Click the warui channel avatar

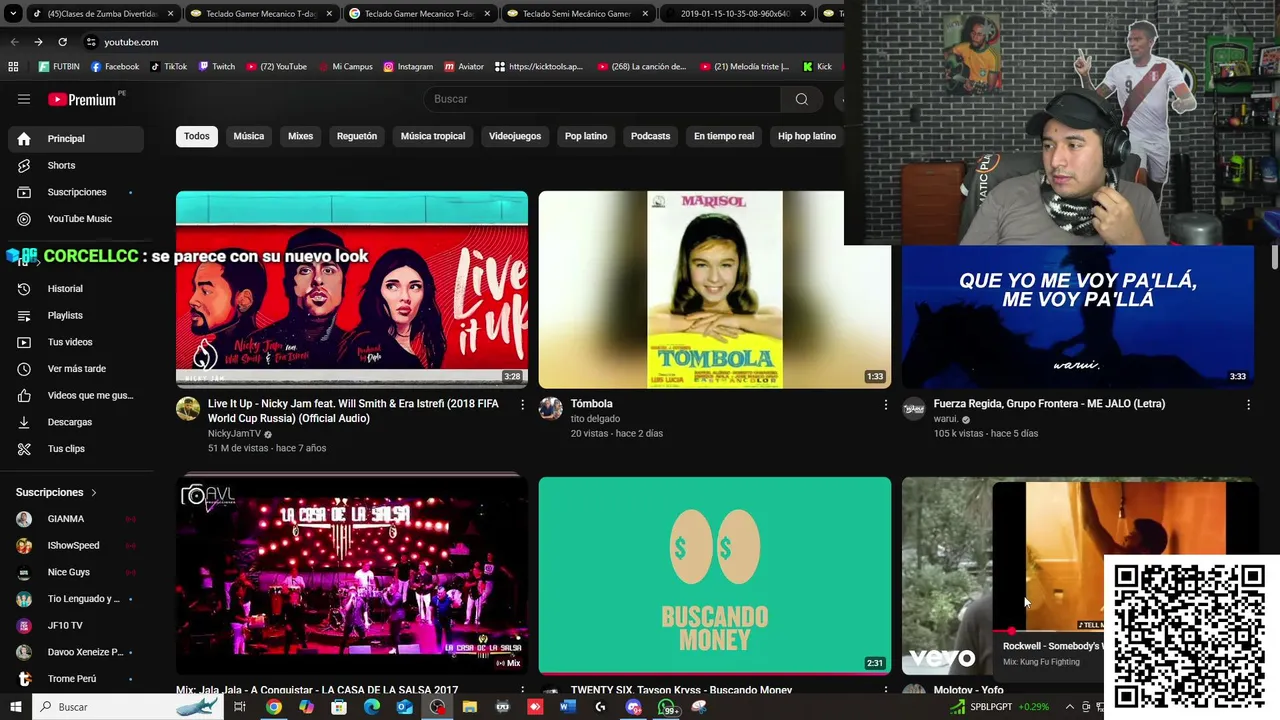pos(914,408)
